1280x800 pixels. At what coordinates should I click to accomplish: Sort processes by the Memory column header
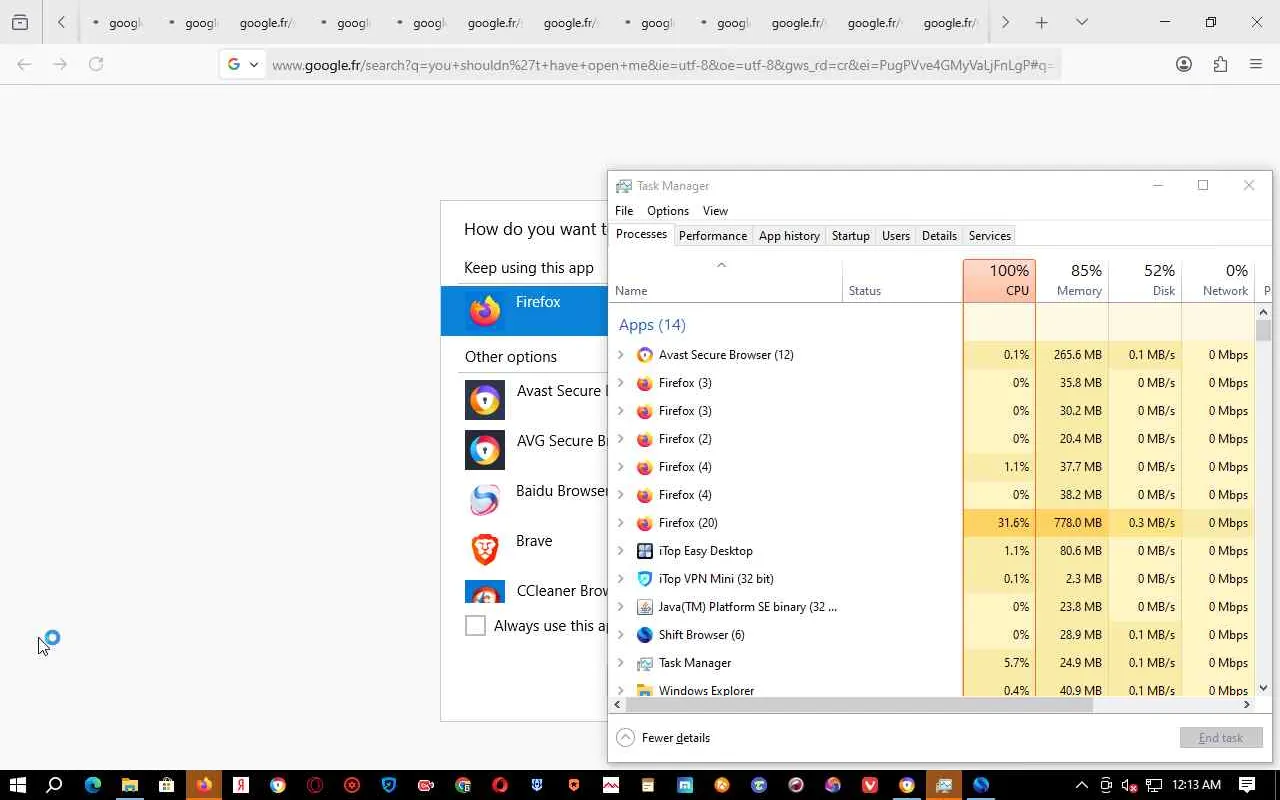(x=1072, y=281)
